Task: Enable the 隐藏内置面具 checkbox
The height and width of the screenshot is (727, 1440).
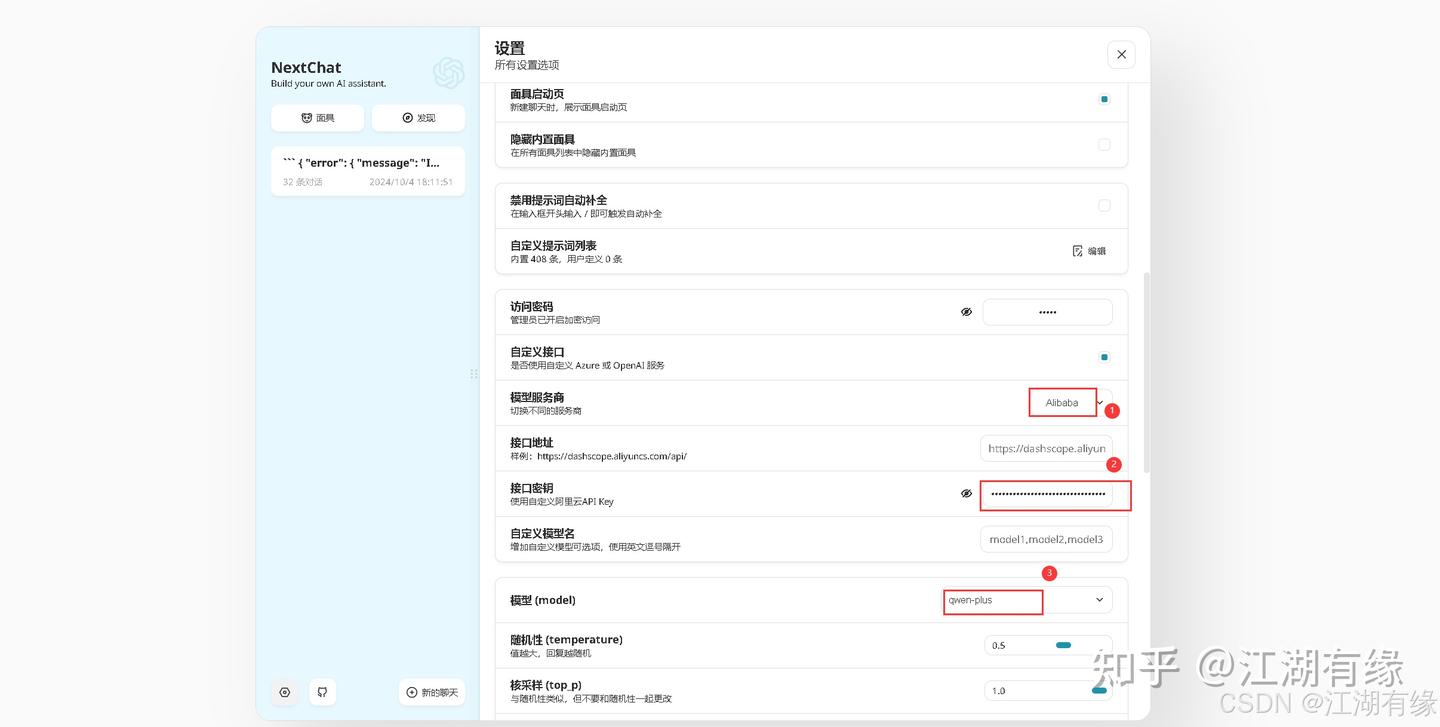Action: (1104, 144)
